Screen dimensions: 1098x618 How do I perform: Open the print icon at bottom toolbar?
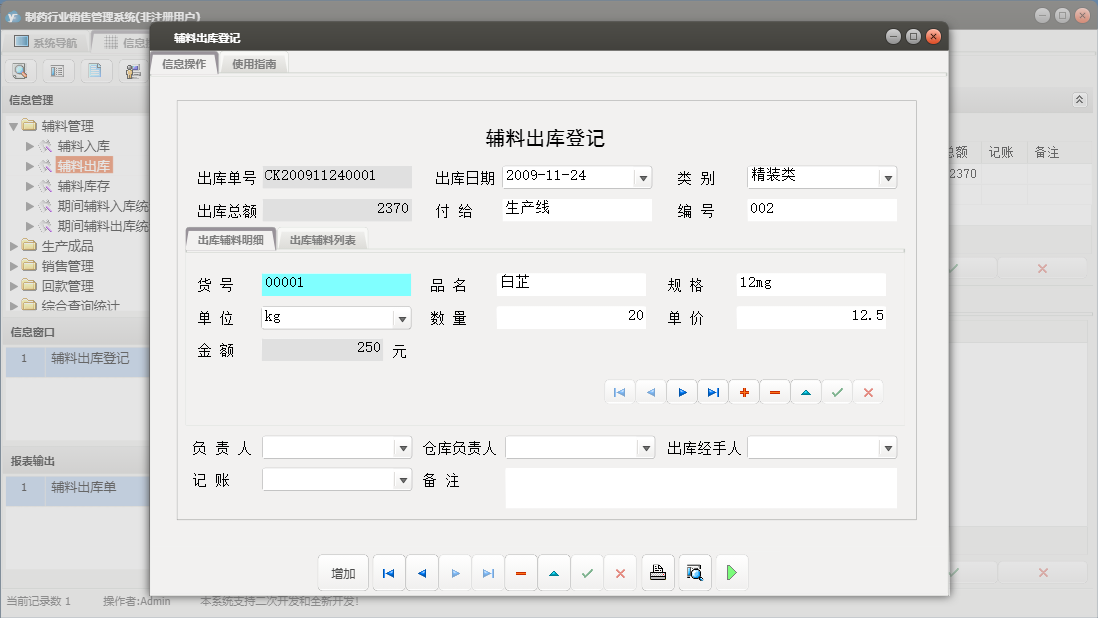(x=657, y=572)
